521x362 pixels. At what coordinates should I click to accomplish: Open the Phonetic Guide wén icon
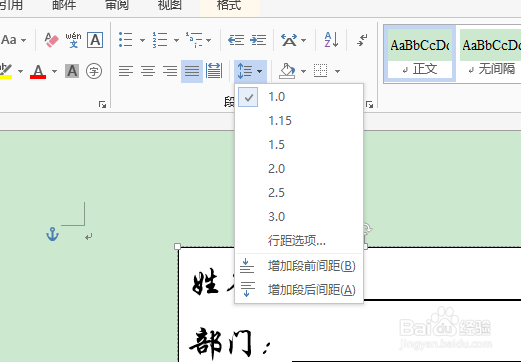click(x=73, y=40)
